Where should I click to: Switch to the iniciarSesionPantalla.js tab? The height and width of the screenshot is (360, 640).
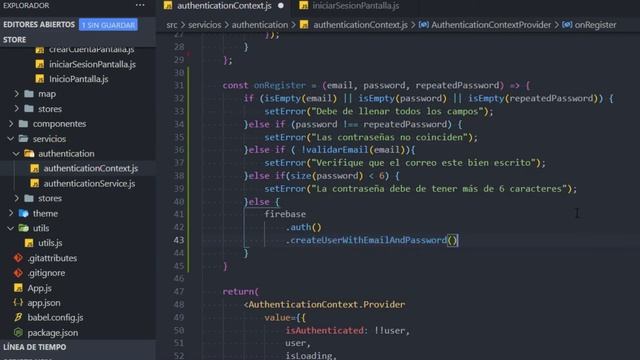[356, 6]
